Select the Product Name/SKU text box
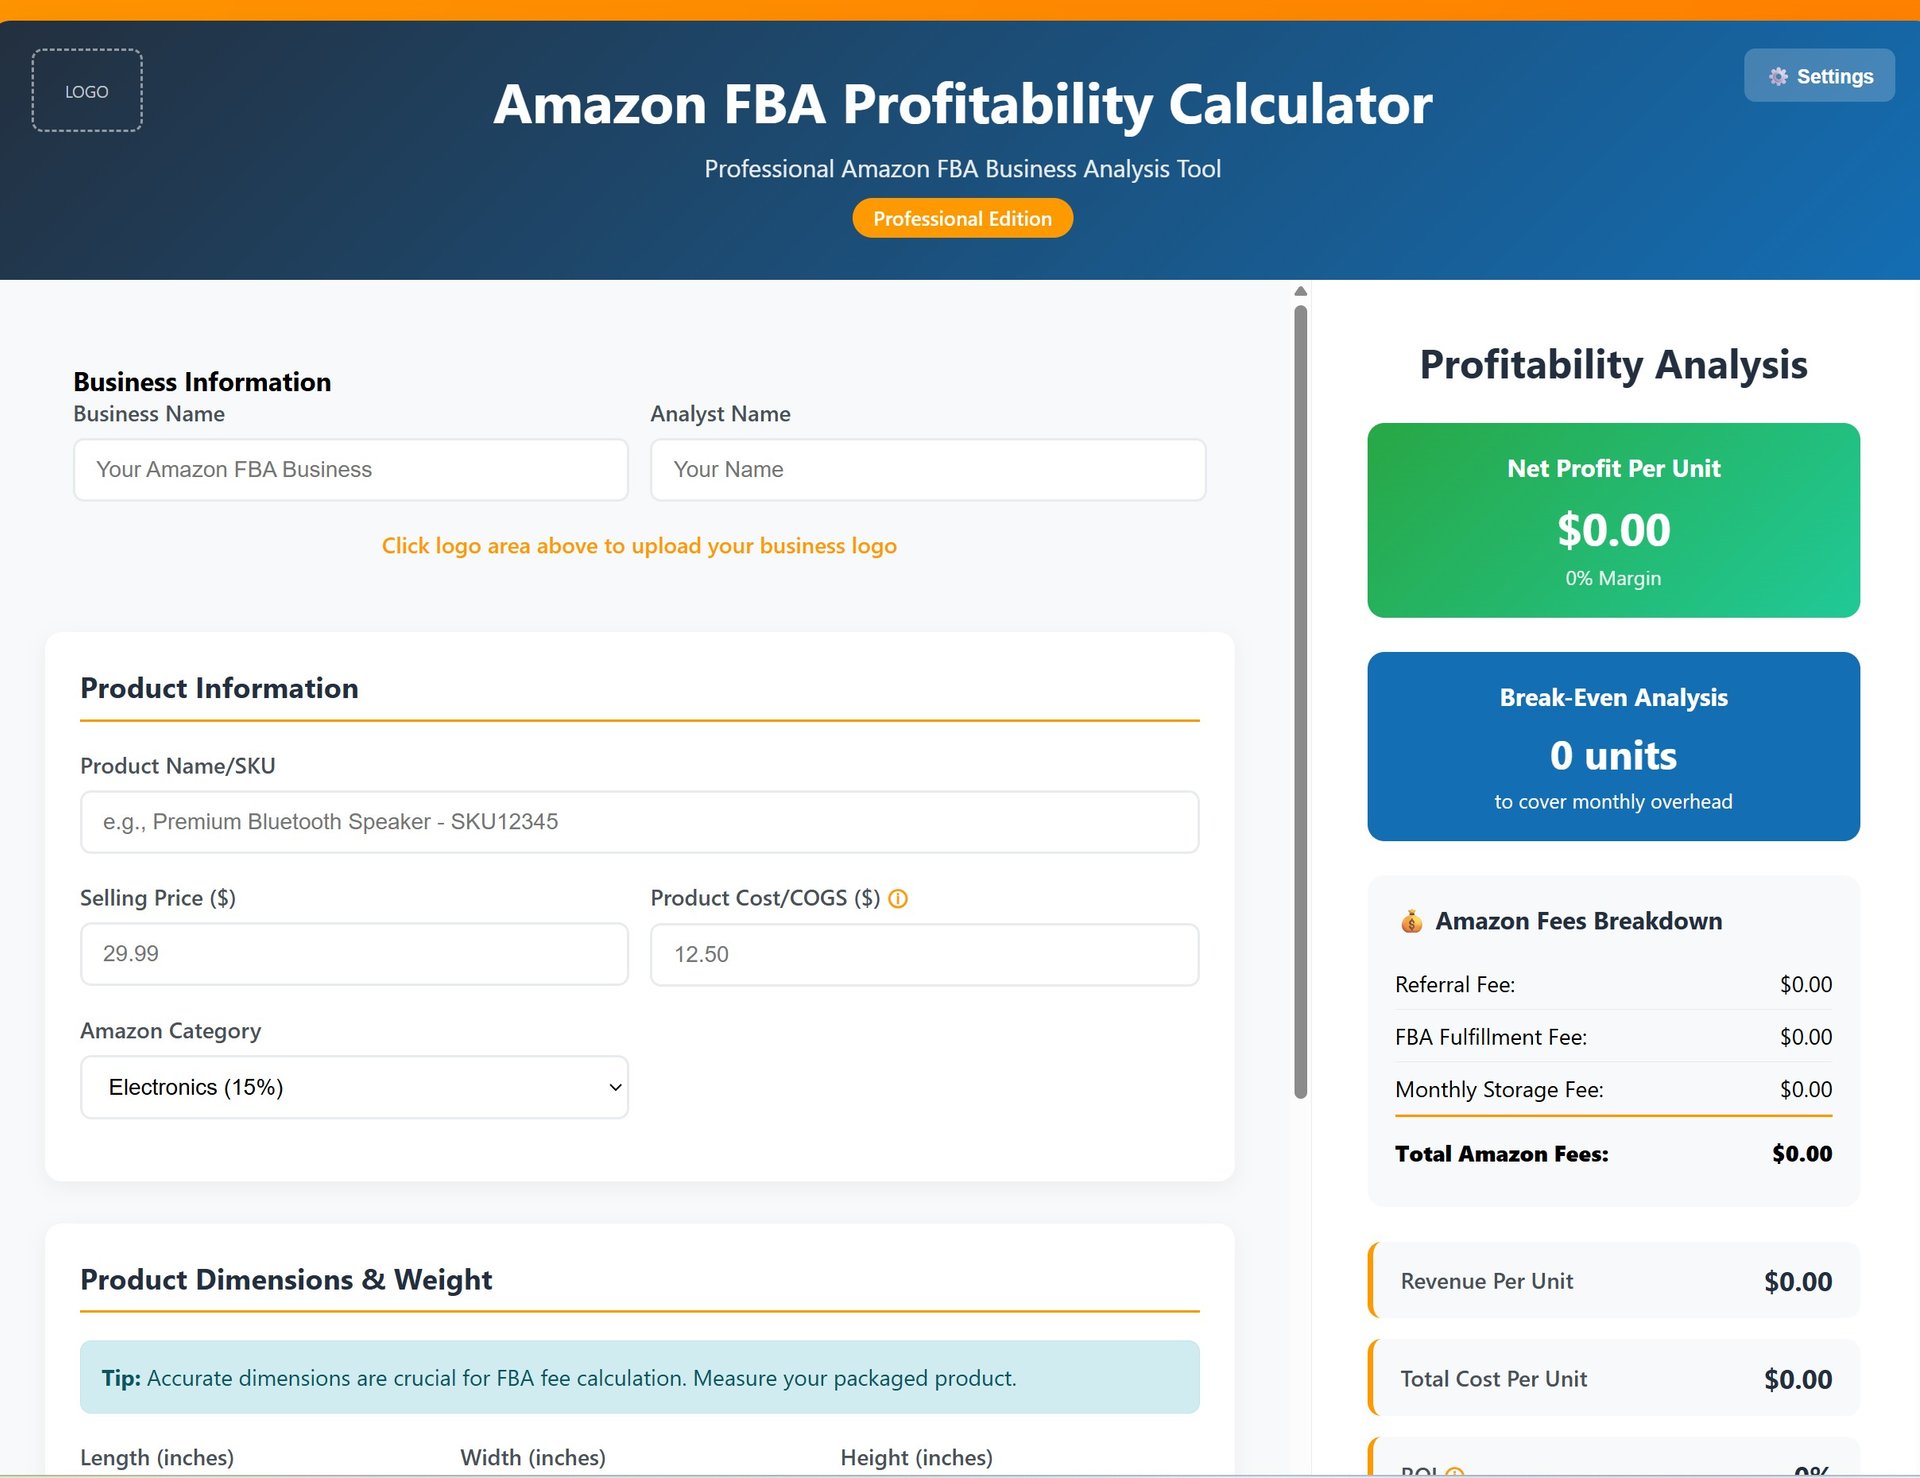 (639, 822)
